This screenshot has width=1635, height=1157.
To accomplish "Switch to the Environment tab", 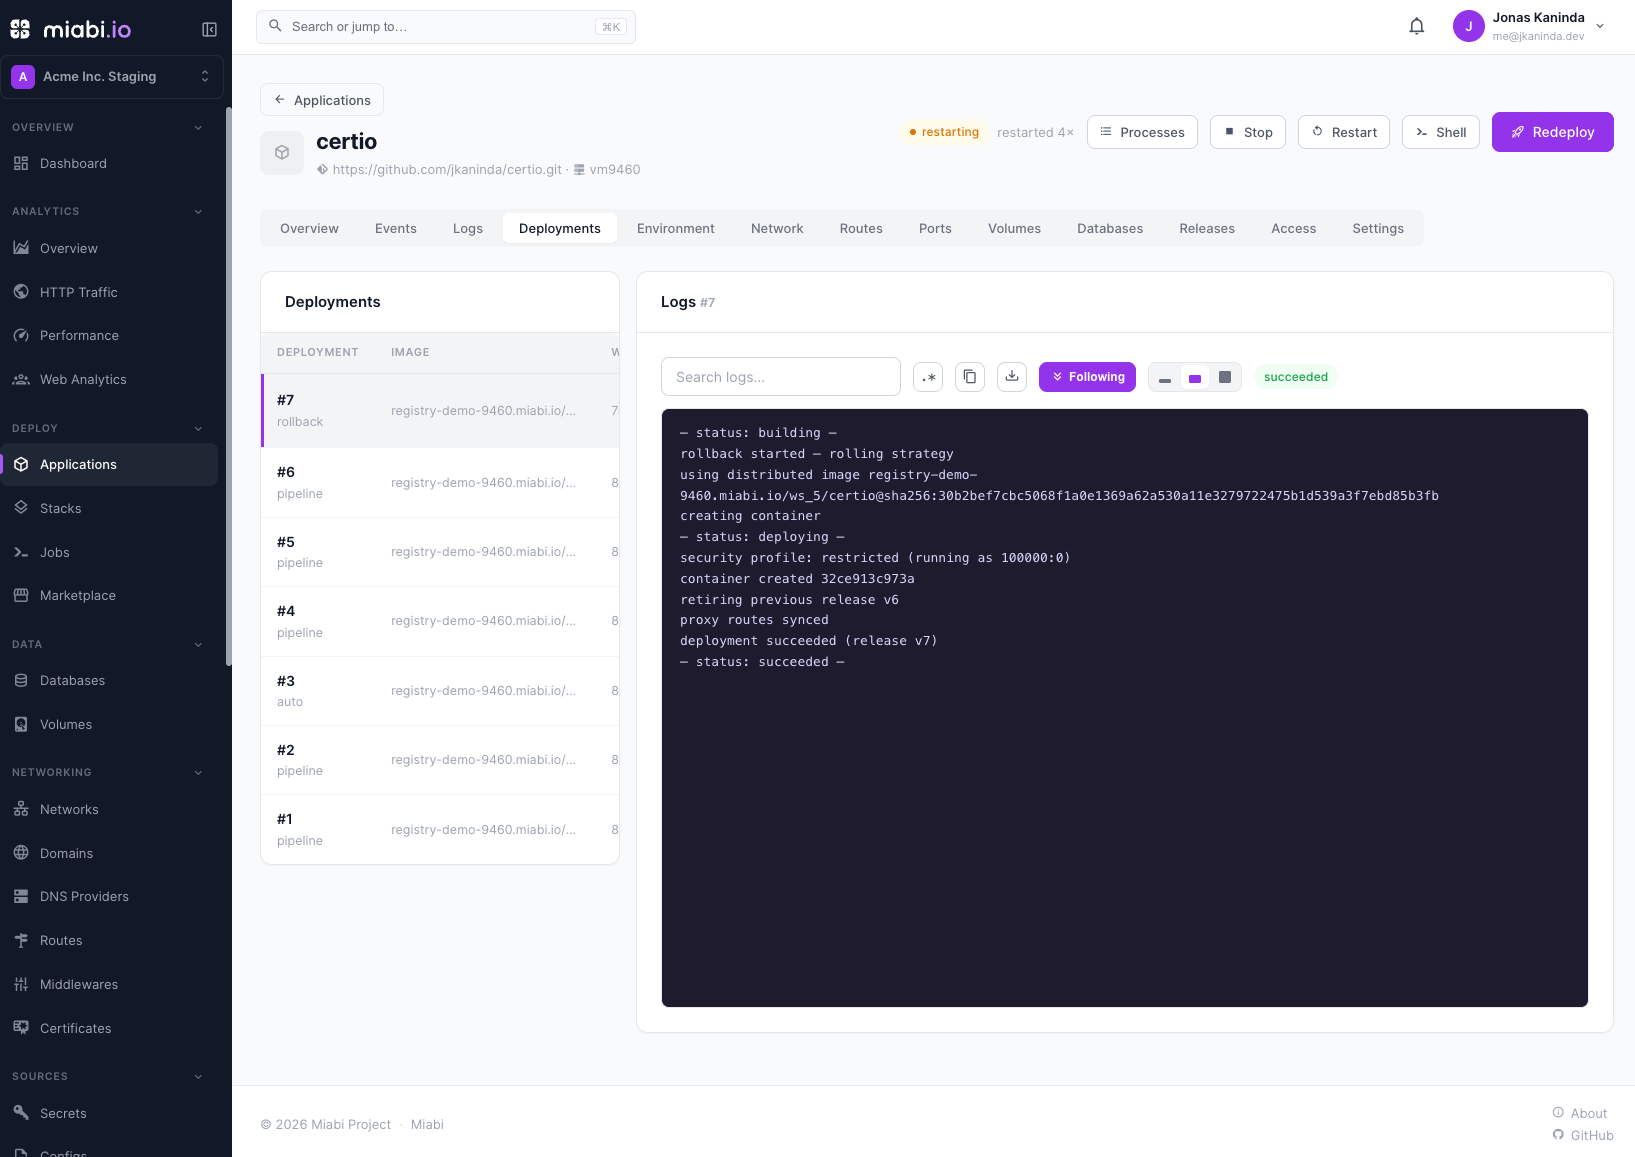I will click(x=676, y=229).
